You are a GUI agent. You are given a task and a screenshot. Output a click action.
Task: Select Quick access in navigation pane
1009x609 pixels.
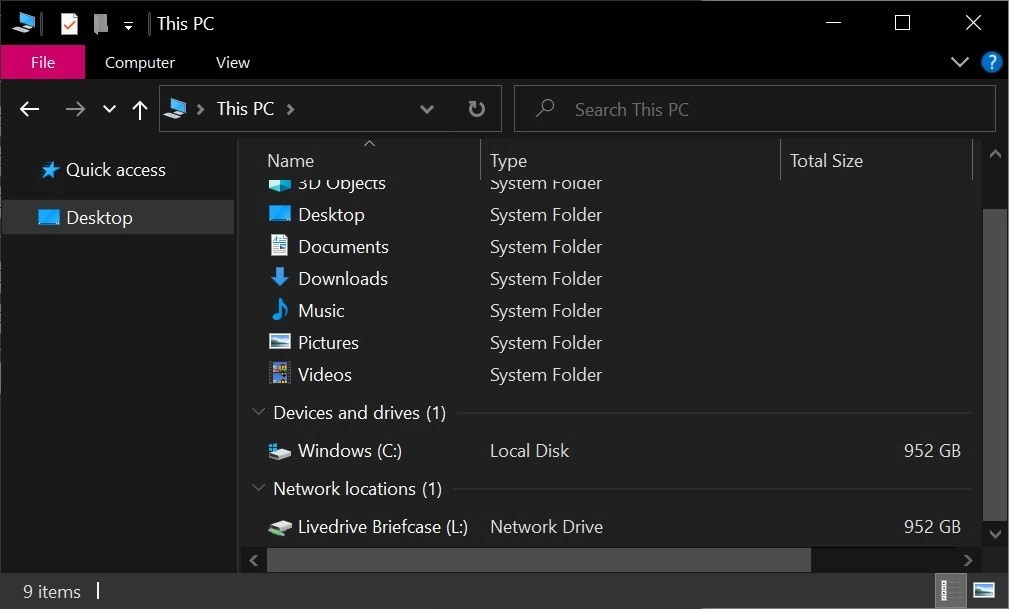click(115, 170)
